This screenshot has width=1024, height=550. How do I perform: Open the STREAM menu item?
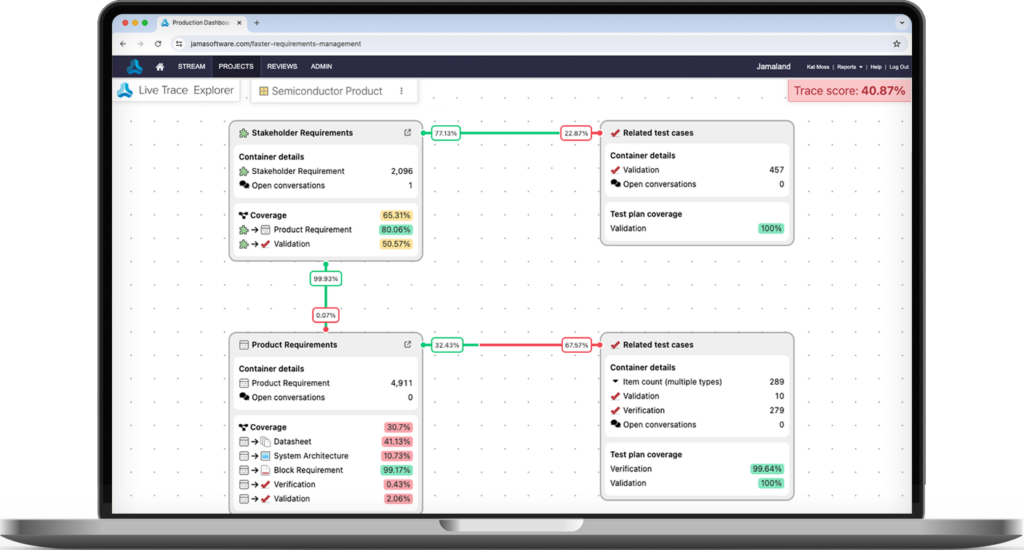tap(191, 67)
